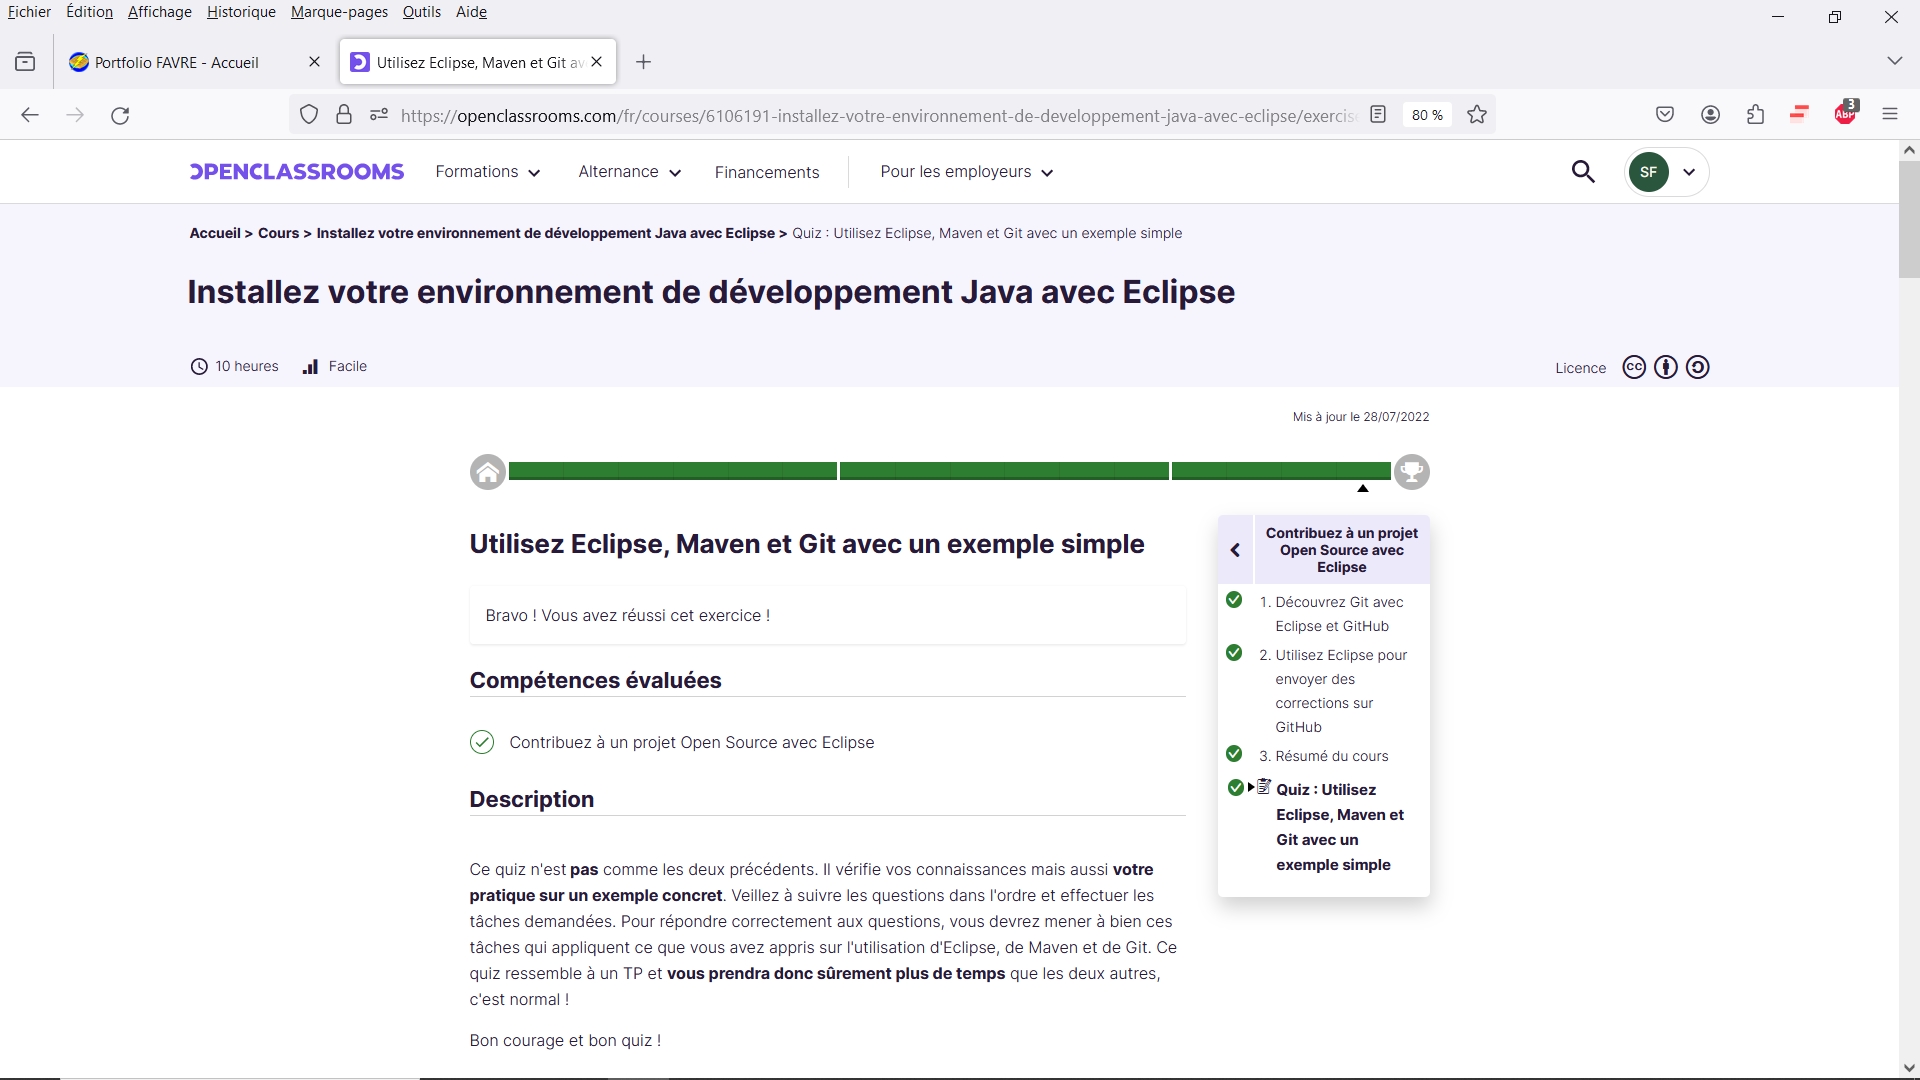Click the share-alike license icon
The height and width of the screenshot is (1080, 1920).
(x=1698, y=367)
